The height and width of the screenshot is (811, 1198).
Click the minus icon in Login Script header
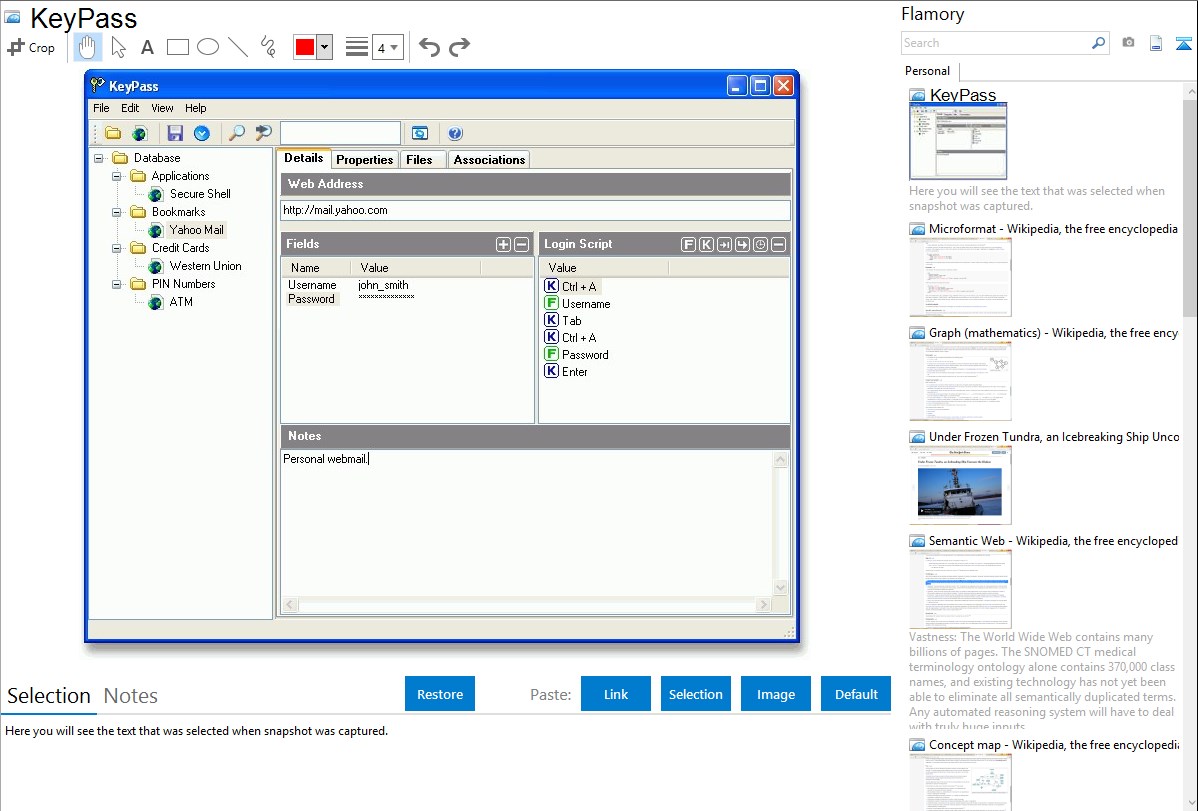(779, 245)
